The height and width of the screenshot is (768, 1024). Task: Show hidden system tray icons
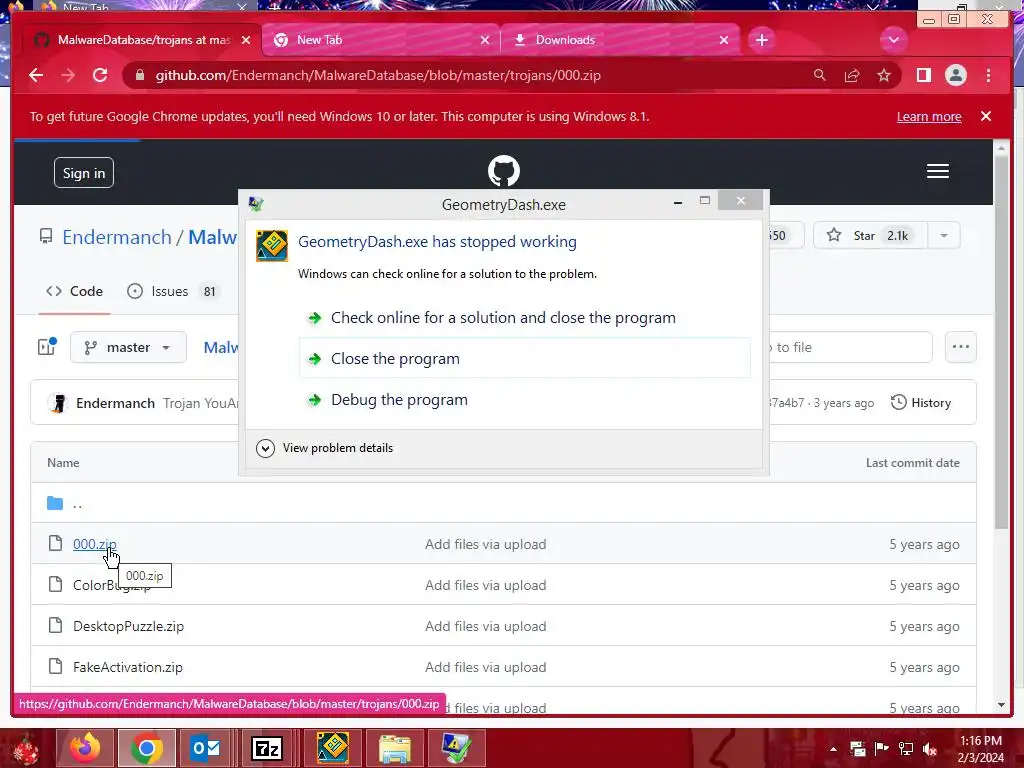(x=833, y=748)
